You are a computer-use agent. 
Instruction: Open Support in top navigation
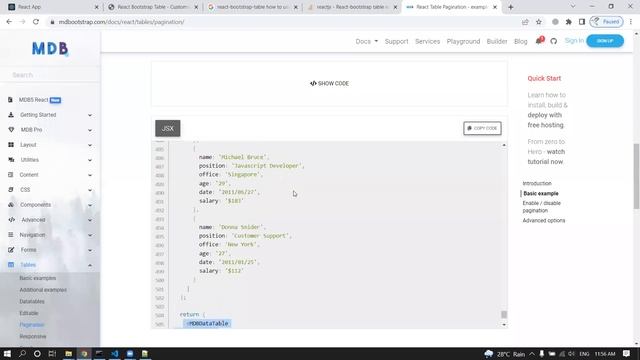396,41
